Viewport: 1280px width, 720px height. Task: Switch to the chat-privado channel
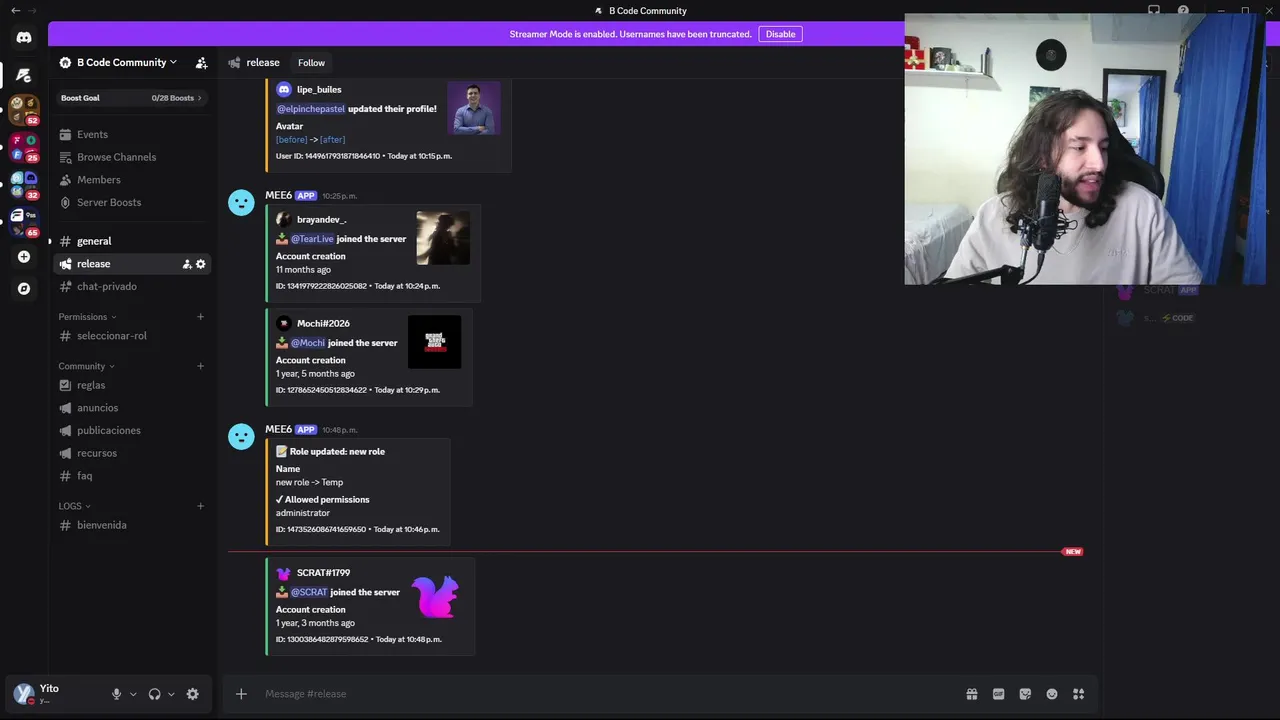(x=132, y=286)
